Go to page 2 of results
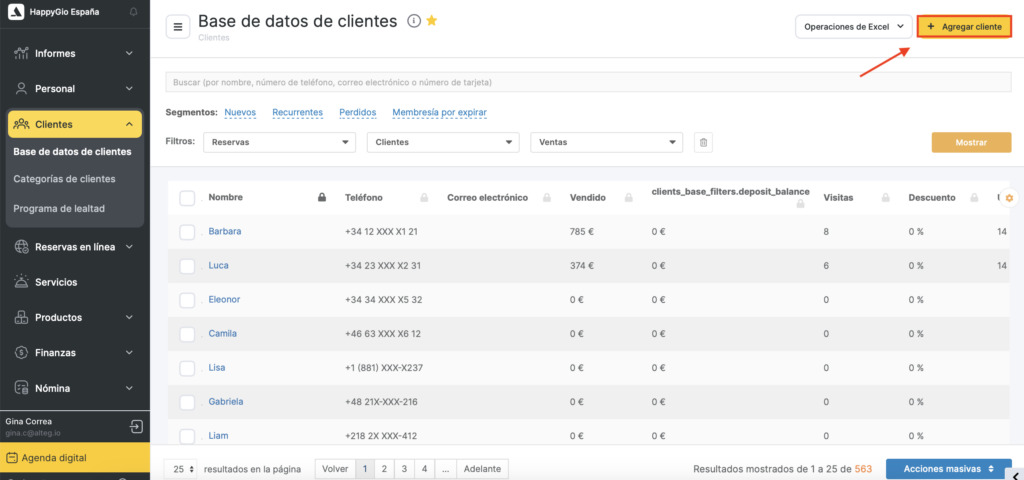This screenshot has height=480, width=1024. click(384, 468)
